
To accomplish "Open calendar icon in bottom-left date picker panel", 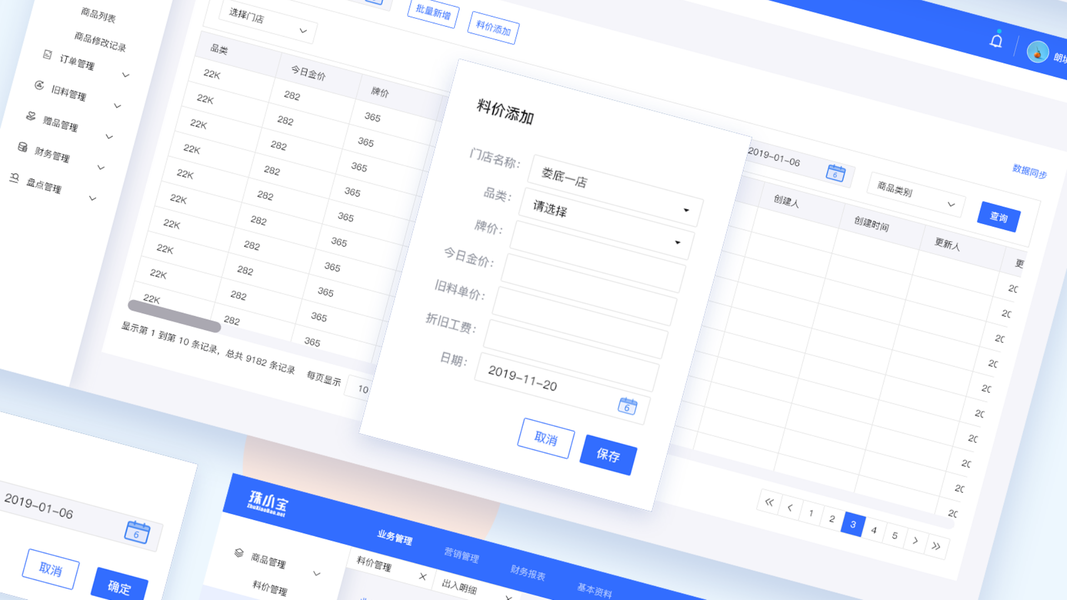I will point(137,532).
